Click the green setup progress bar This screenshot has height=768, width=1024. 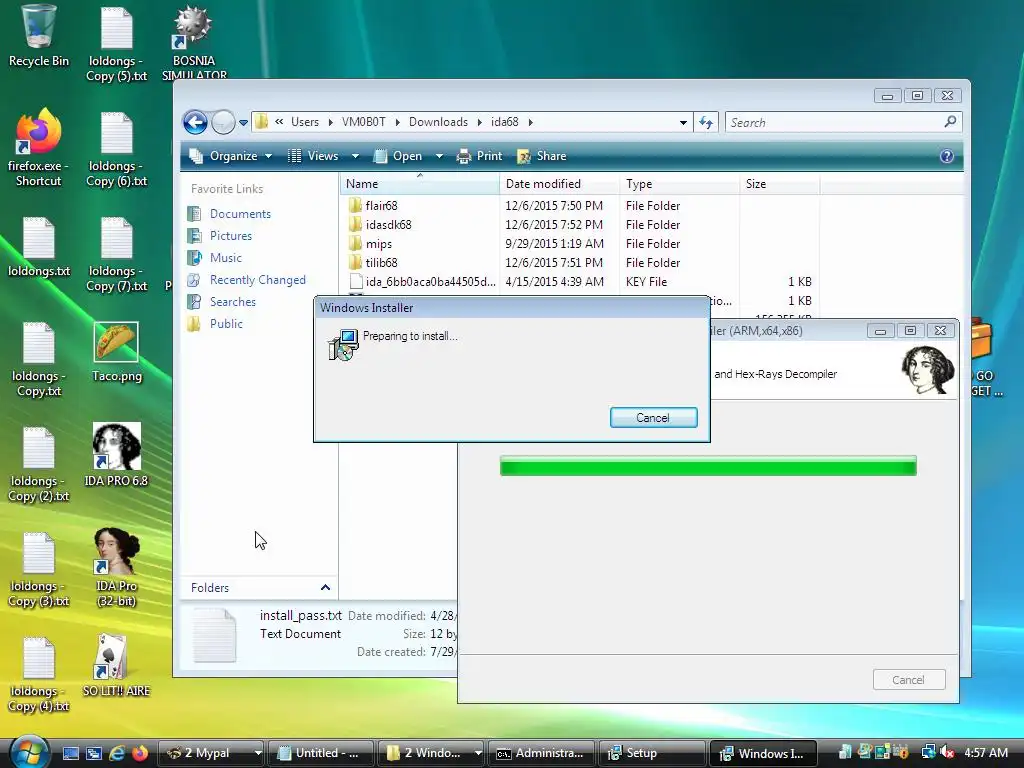point(708,466)
